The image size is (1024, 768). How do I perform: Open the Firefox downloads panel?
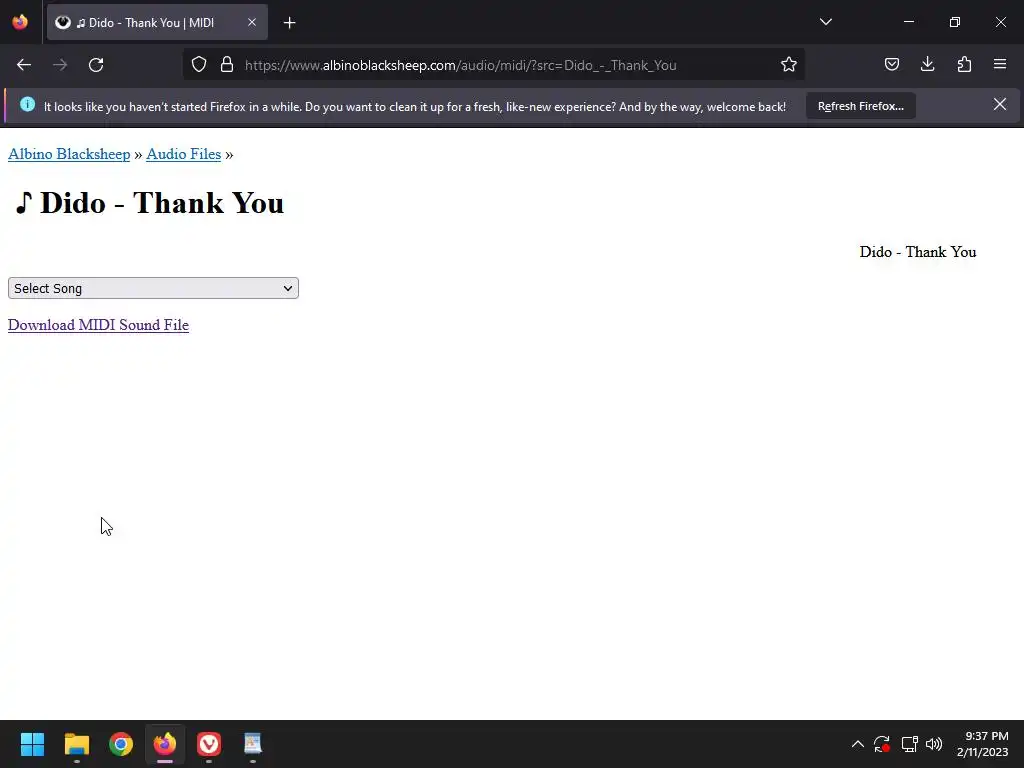pyautogui.click(x=927, y=64)
